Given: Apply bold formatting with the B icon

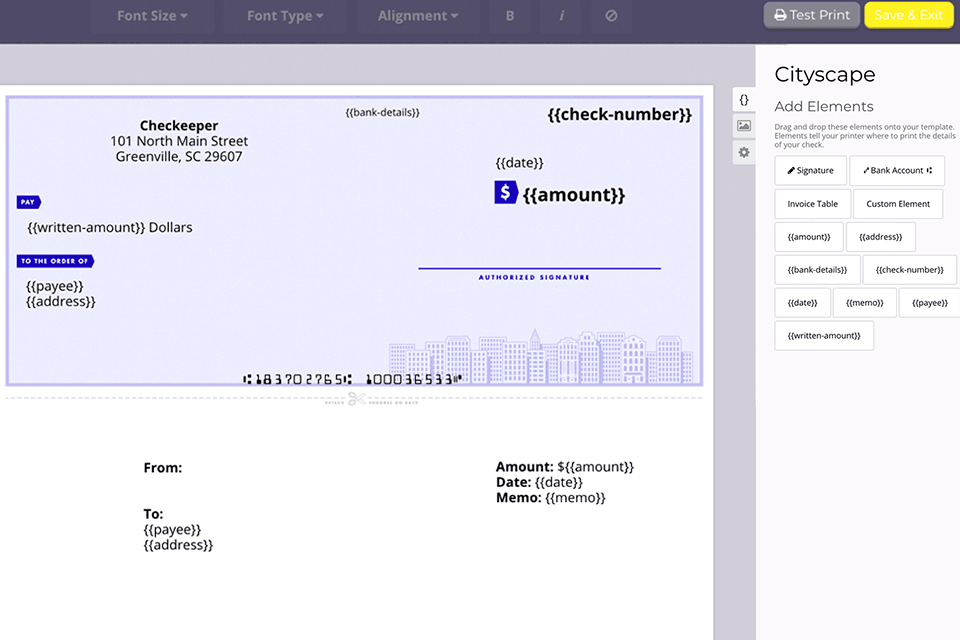Looking at the screenshot, I should point(509,16).
